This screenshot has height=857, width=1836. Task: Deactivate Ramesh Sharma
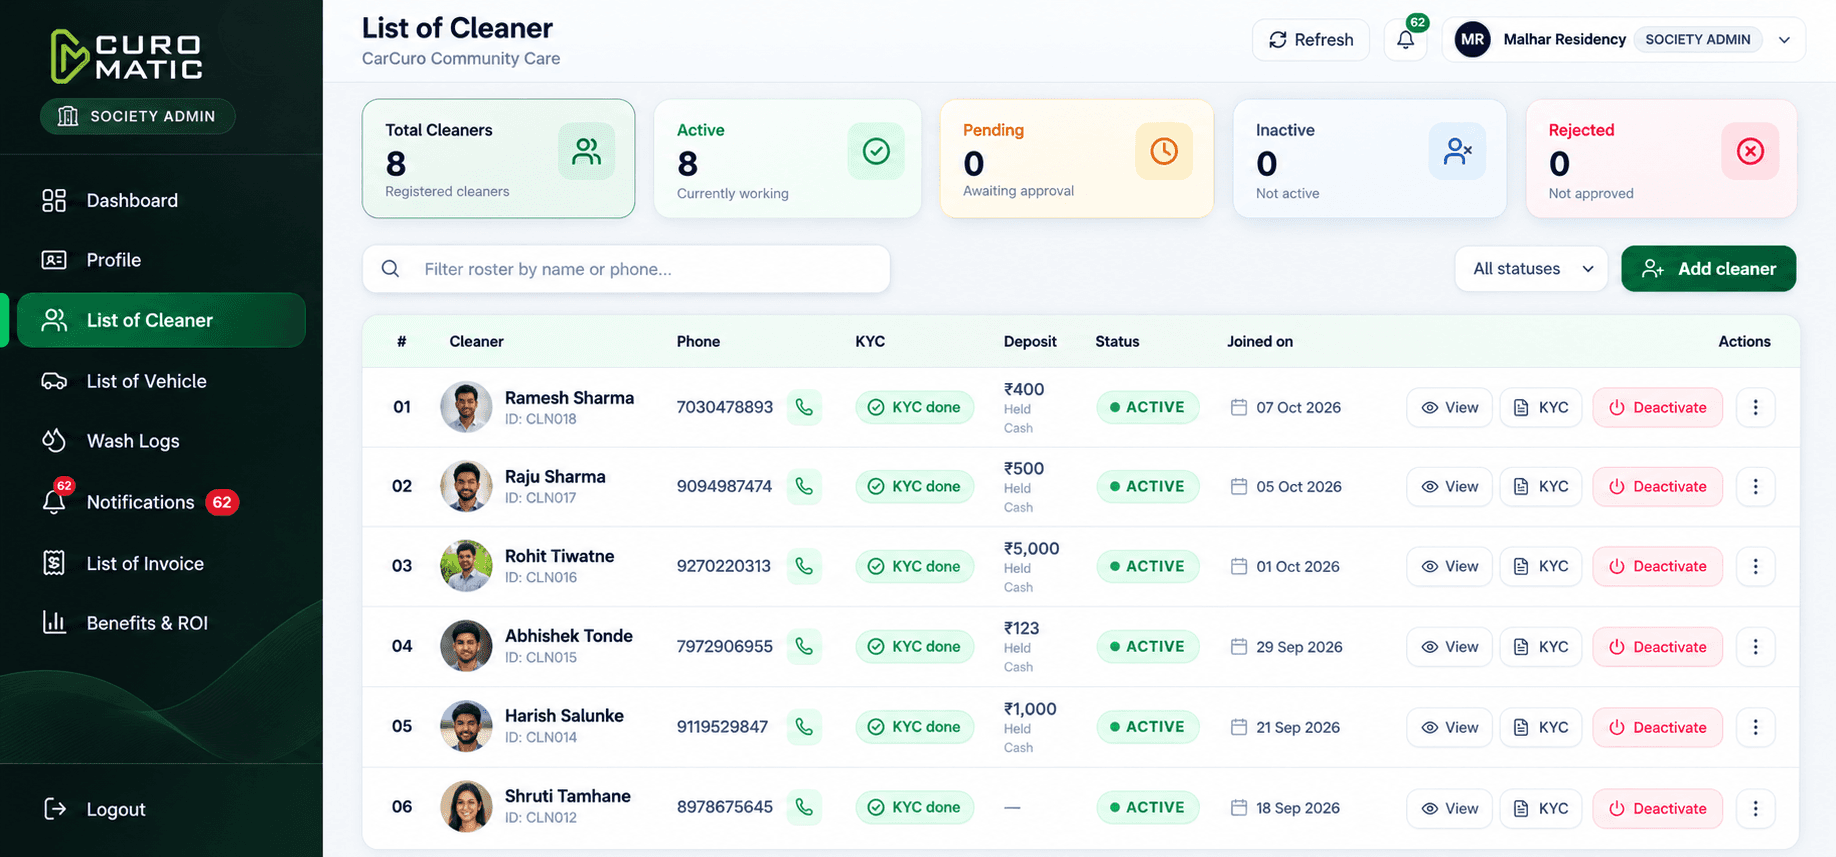pos(1657,407)
